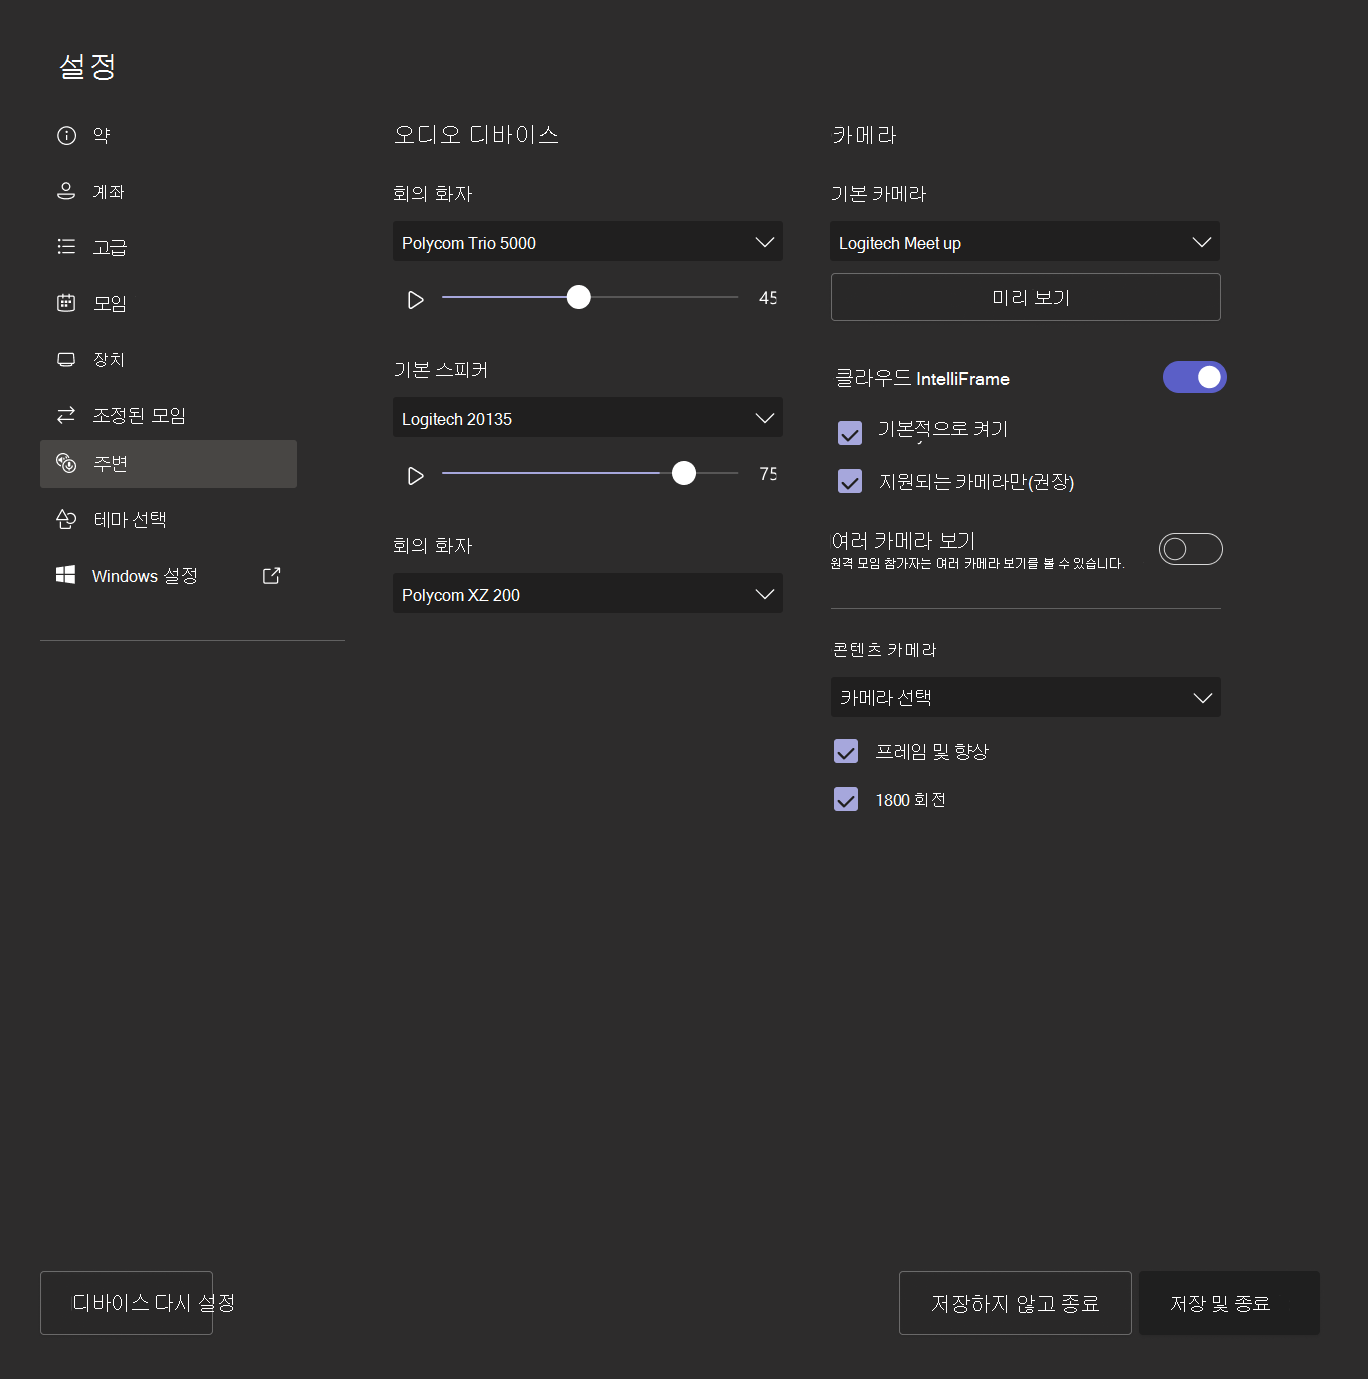Click the 기본 스피커 label

coord(441,370)
